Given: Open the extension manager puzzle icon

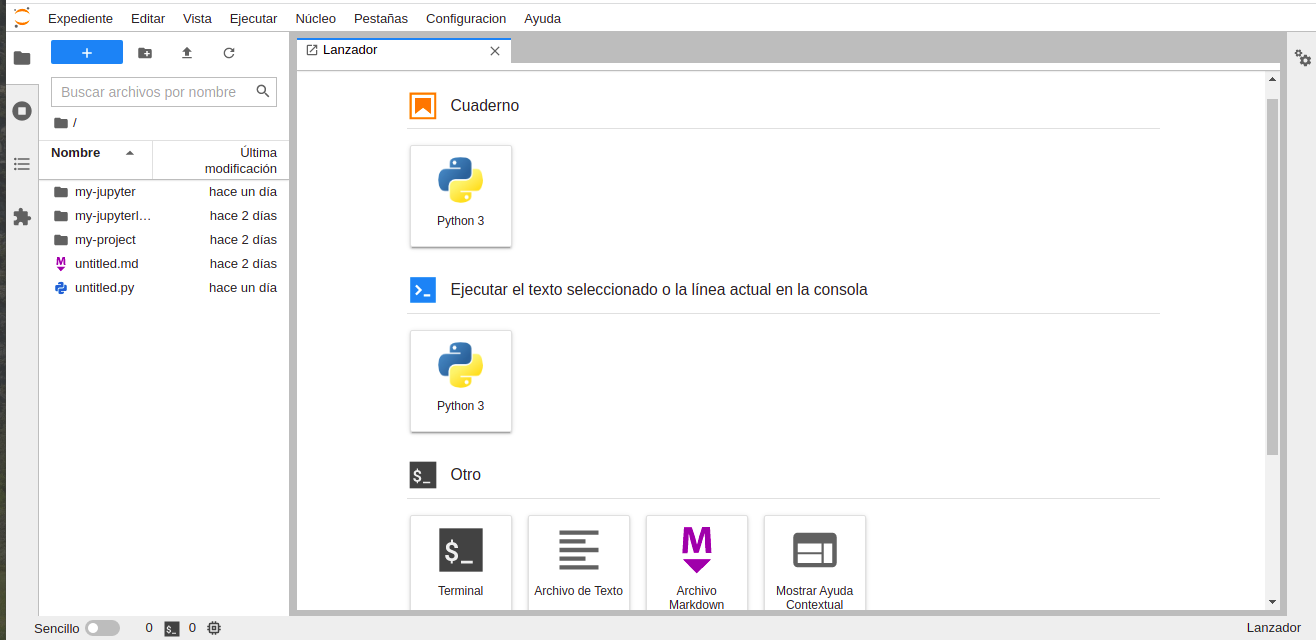Looking at the screenshot, I should tap(22, 217).
